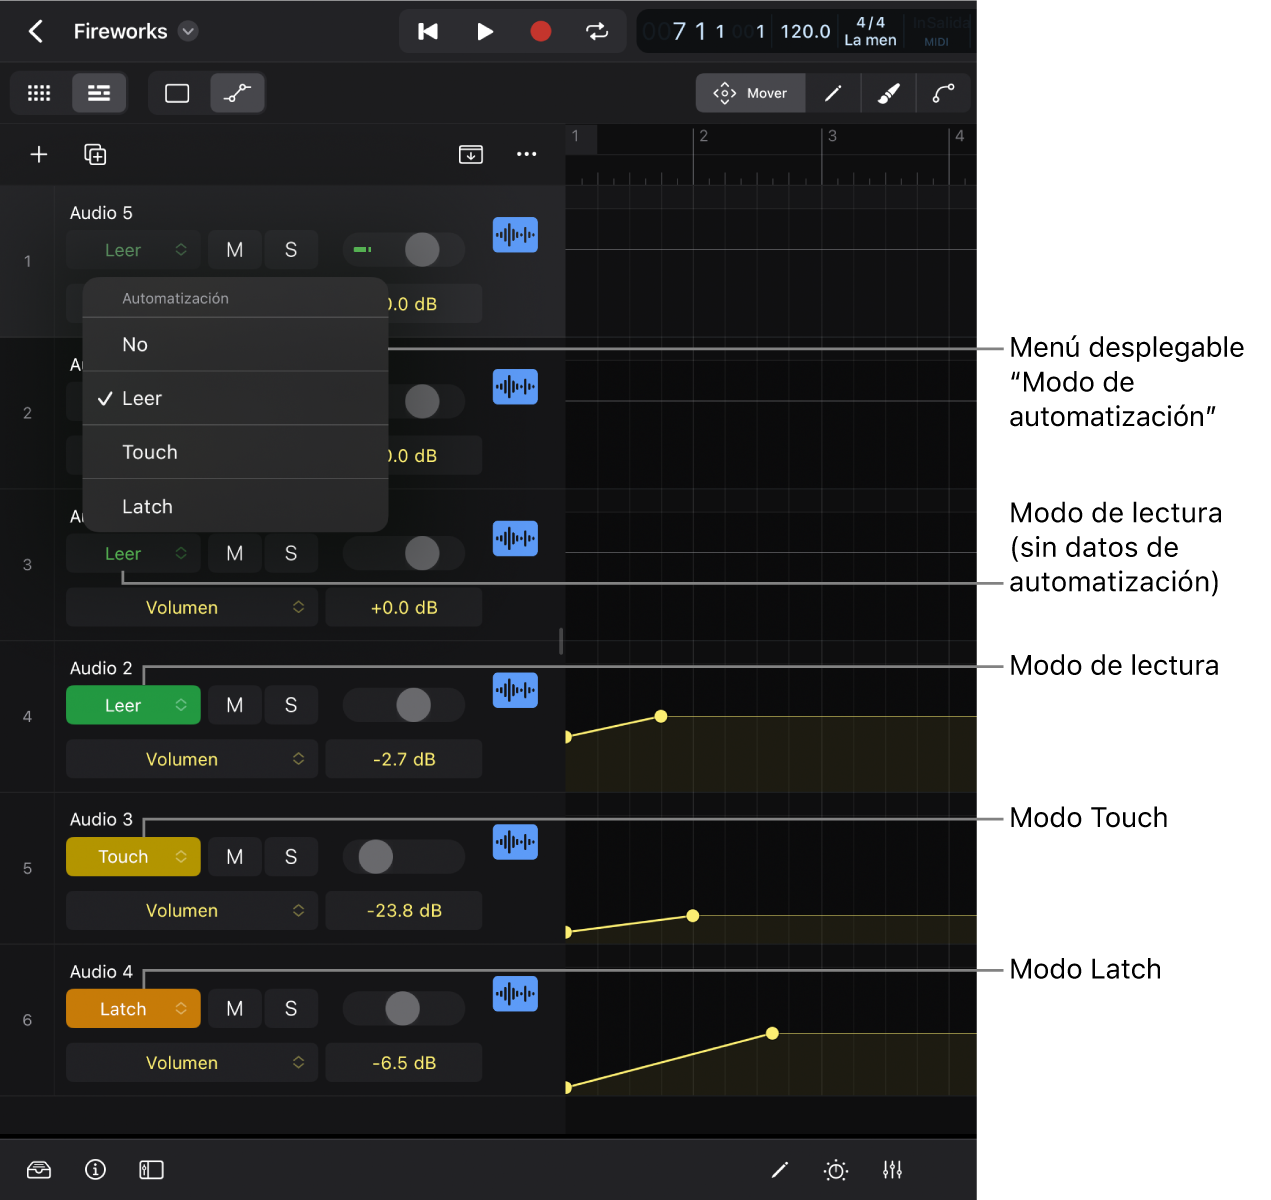1271x1200 pixels.
Task: Add a new track with the plus icon
Action: [x=39, y=154]
